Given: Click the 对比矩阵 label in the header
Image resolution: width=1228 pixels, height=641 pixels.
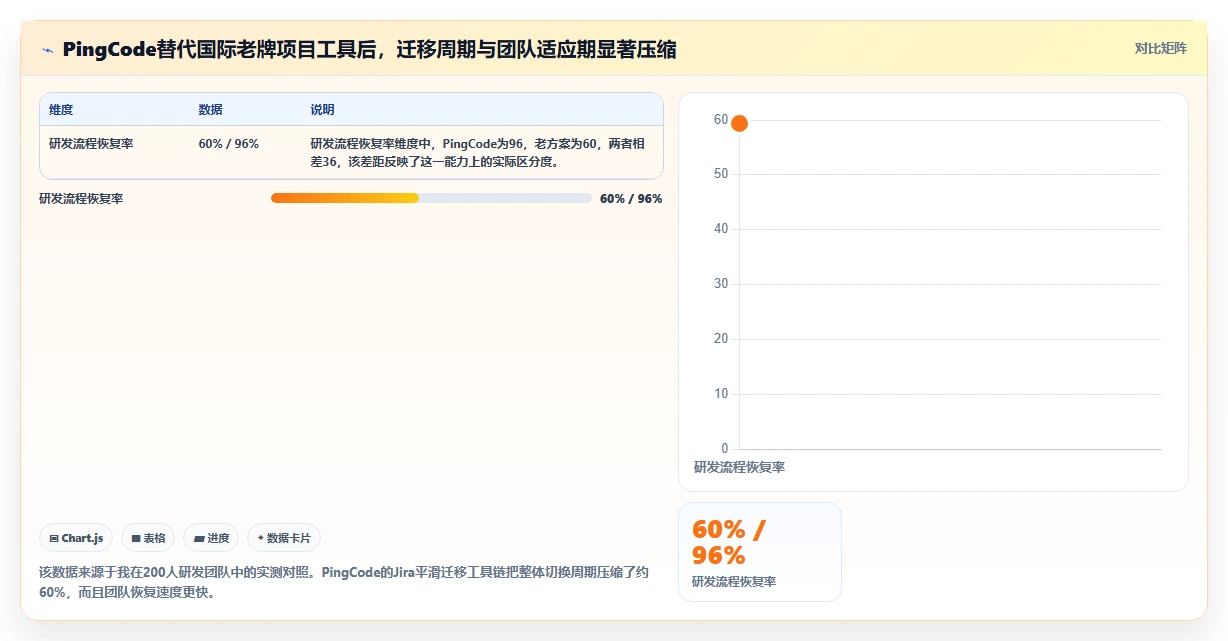Looking at the screenshot, I should coord(1160,48).
